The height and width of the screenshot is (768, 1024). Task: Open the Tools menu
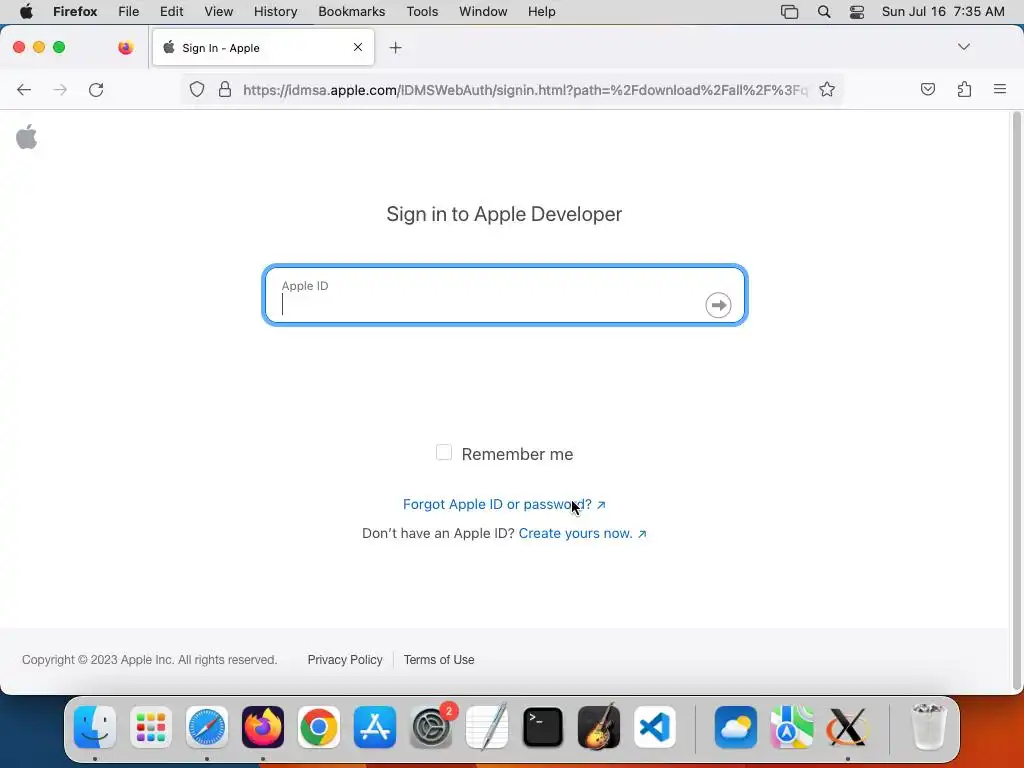click(x=422, y=12)
